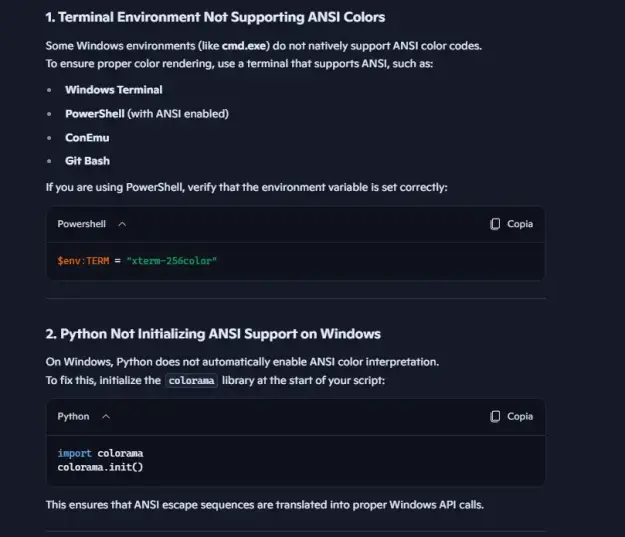Click the 'PowerShell (with ANSI enabled)' bullet item
The image size is (625, 537).
coord(147,114)
